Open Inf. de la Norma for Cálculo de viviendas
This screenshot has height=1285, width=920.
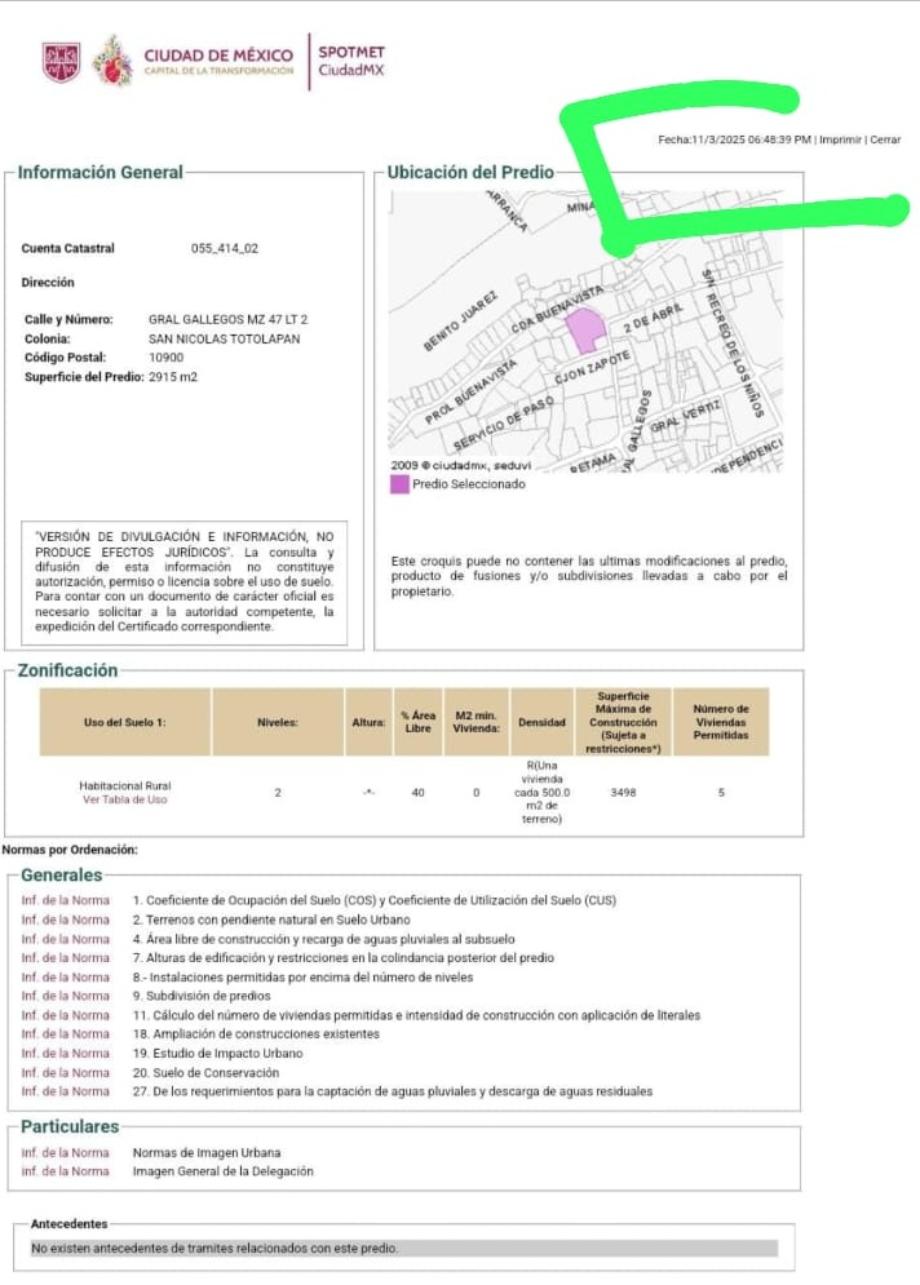point(65,1015)
